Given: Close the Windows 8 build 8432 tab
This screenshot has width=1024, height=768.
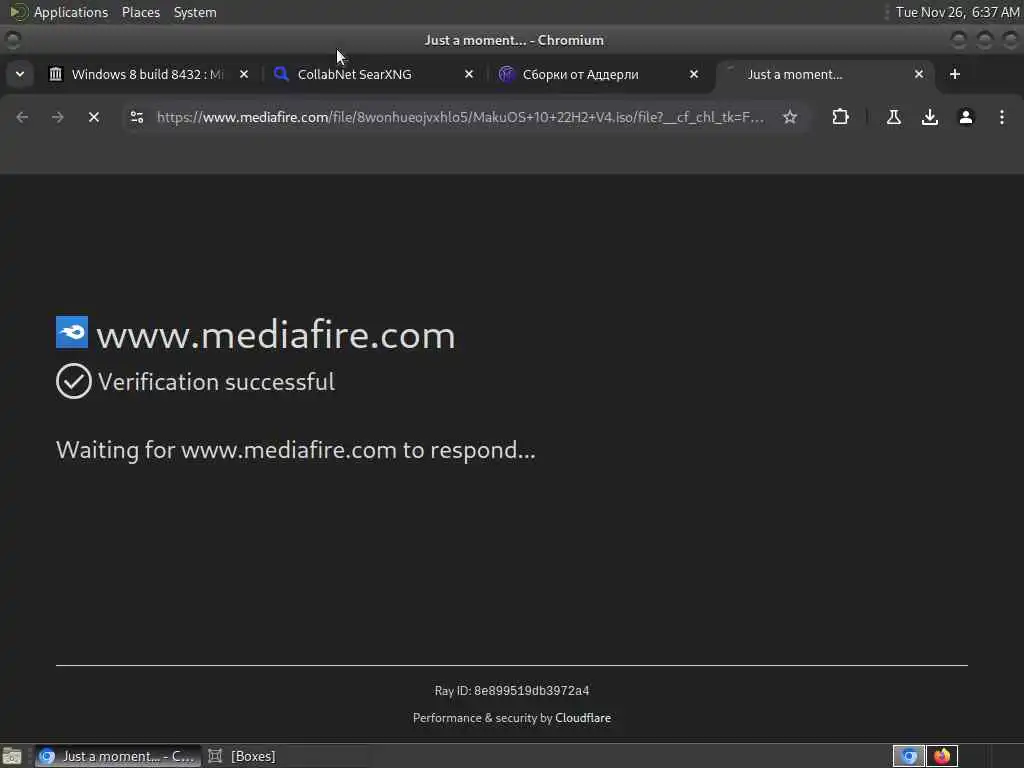Looking at the screenshot, I should [244, 74].
